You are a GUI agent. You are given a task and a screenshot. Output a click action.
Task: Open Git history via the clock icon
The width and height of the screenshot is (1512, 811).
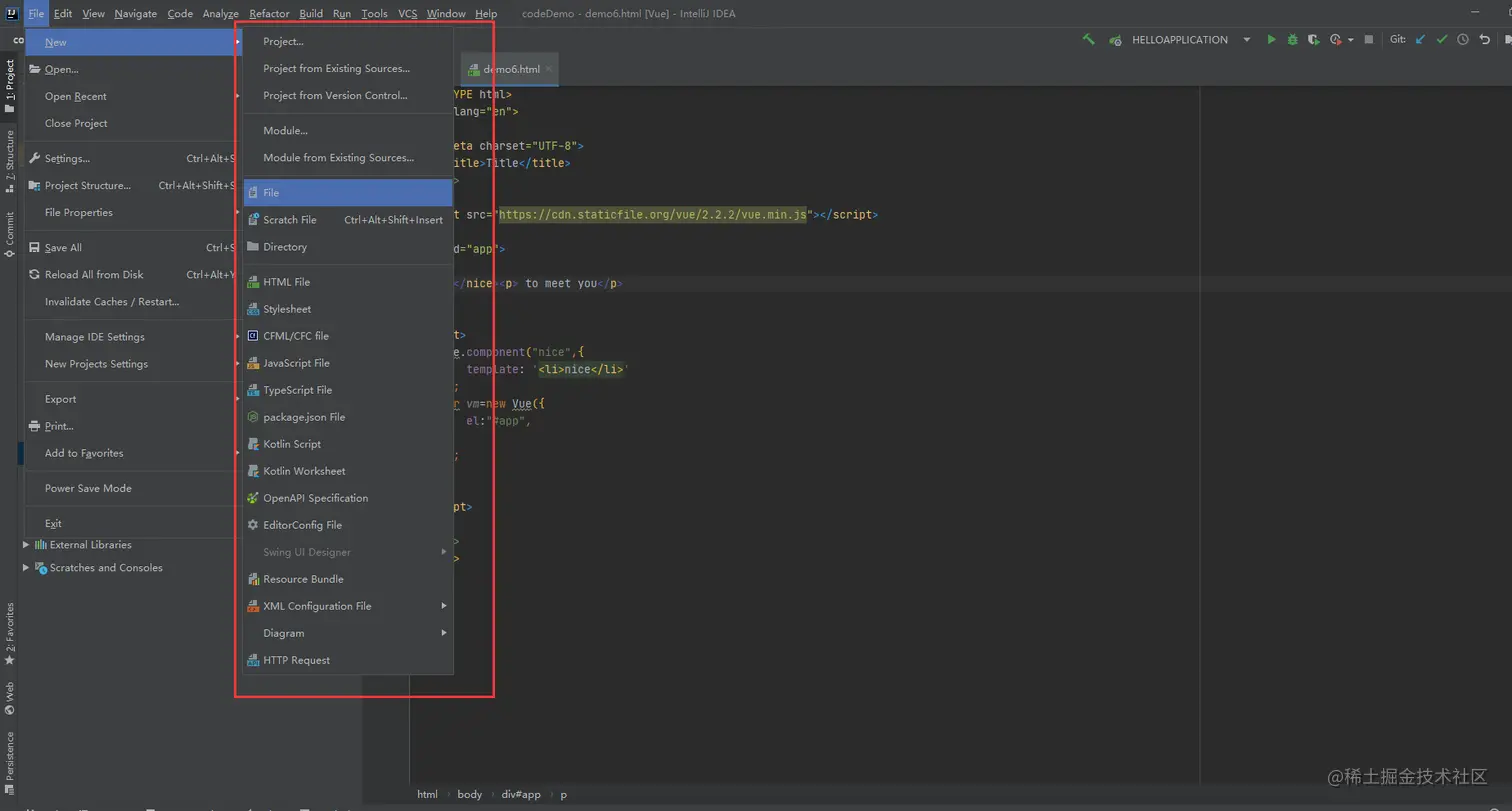point(1462,40)
